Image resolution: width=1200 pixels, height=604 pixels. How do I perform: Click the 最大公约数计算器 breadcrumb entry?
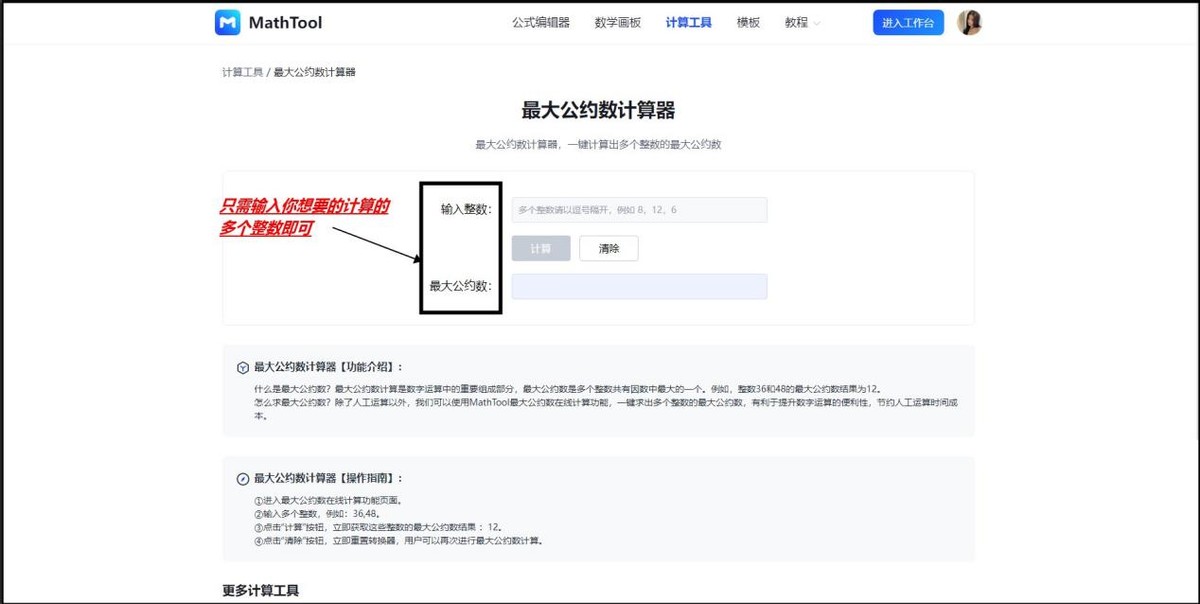coord(316,72)
